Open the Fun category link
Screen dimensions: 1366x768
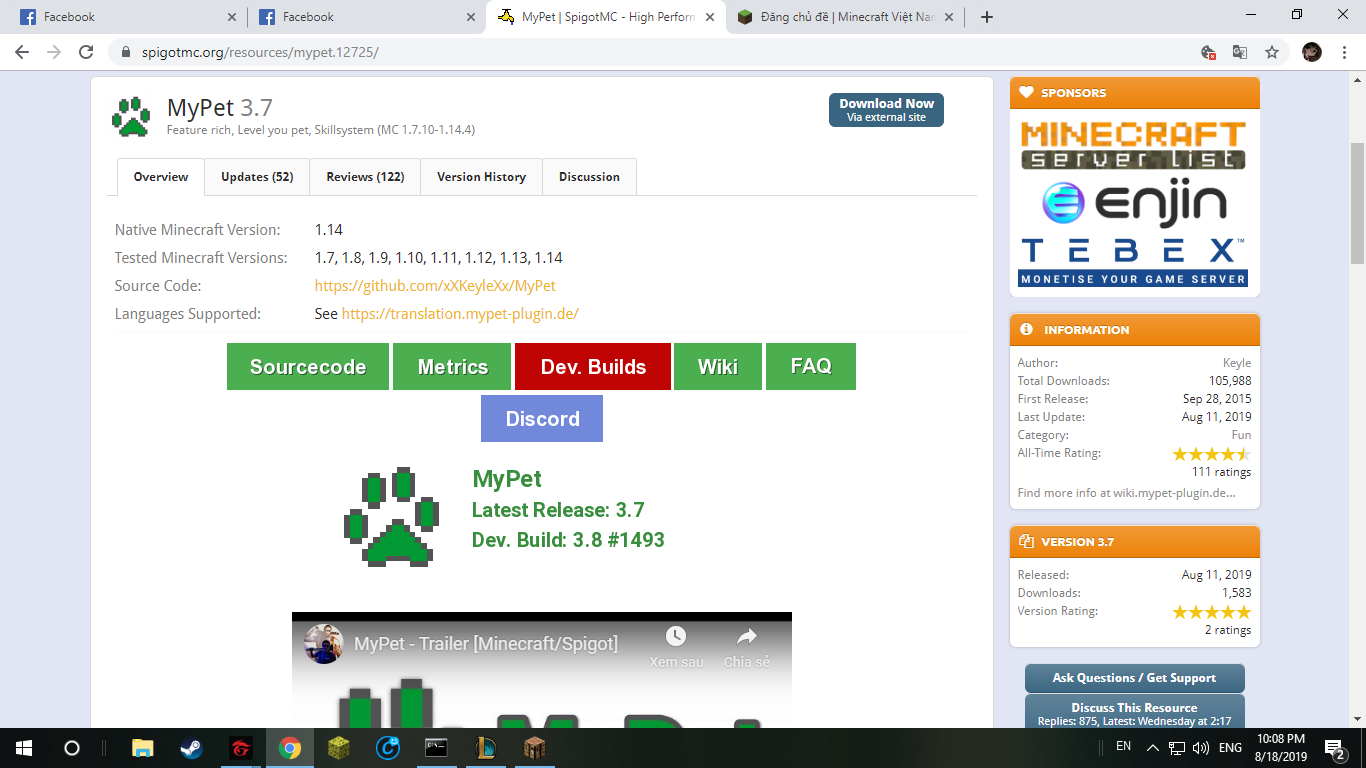click(x=1241, y=435)
